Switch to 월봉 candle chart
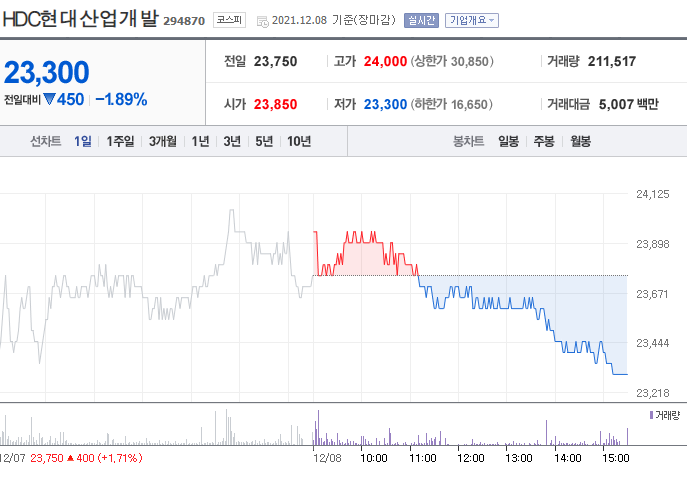The height and width of the screenshot is (477, 687). click(580, 141)
